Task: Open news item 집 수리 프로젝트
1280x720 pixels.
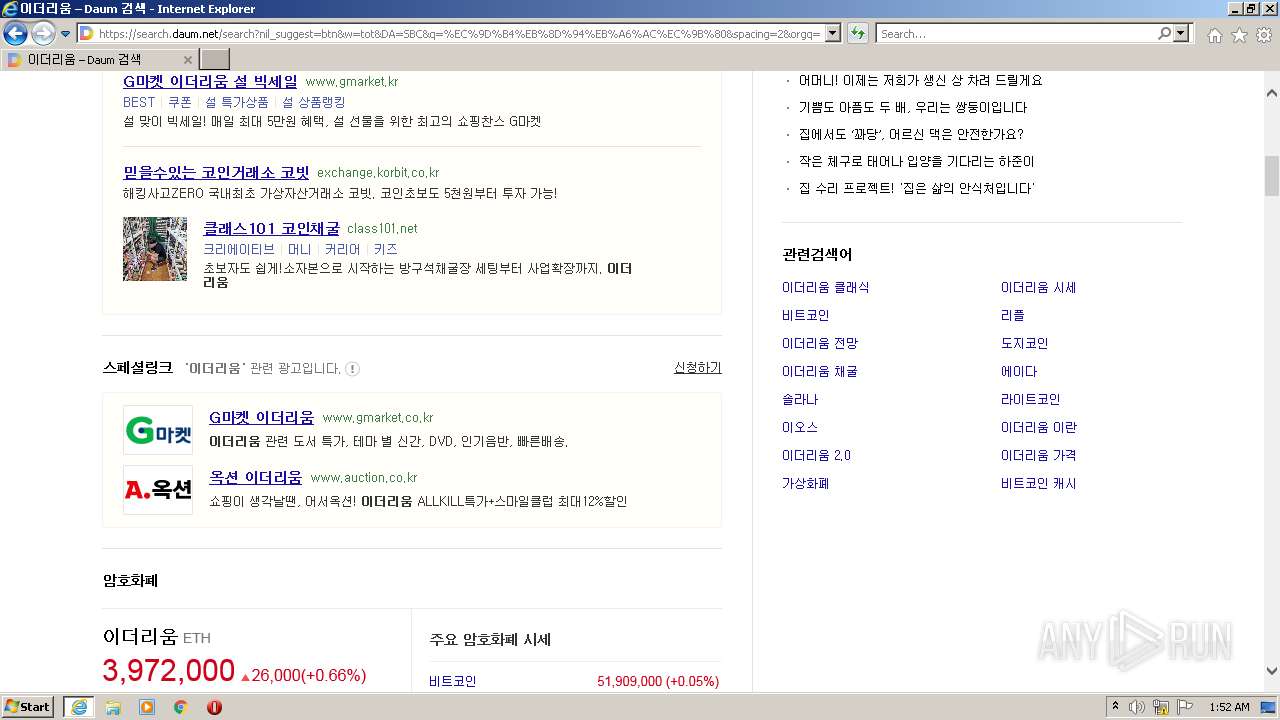Action: click(x=916, y=188)
